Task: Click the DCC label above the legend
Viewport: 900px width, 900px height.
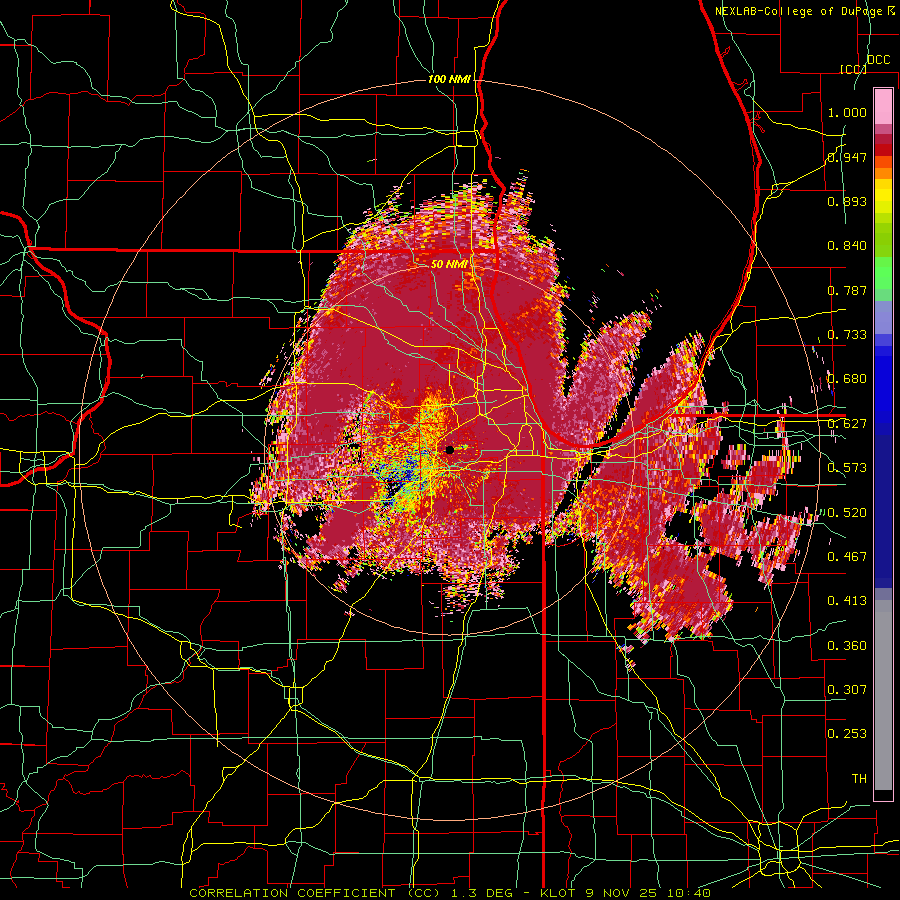Action: click(x=878, y=60)
